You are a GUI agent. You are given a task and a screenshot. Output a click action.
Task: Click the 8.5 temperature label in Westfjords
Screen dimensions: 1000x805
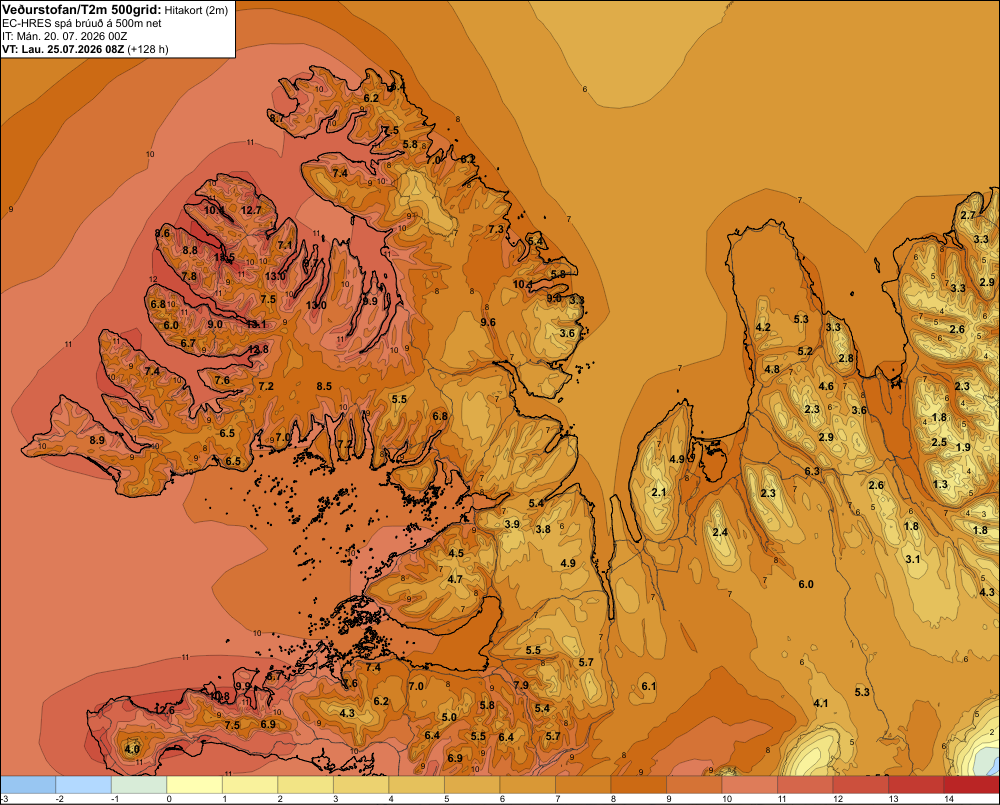point(324,386)
